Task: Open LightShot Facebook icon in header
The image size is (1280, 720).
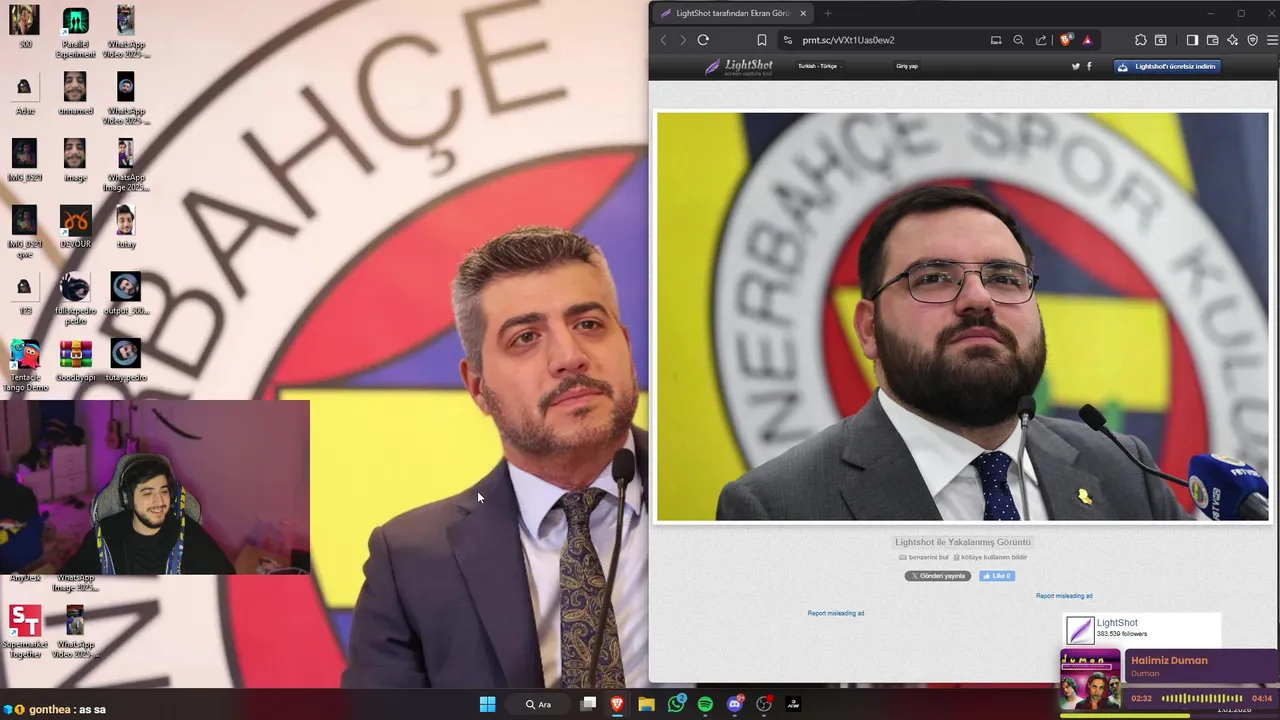Action: click(x=1089, y=66)
